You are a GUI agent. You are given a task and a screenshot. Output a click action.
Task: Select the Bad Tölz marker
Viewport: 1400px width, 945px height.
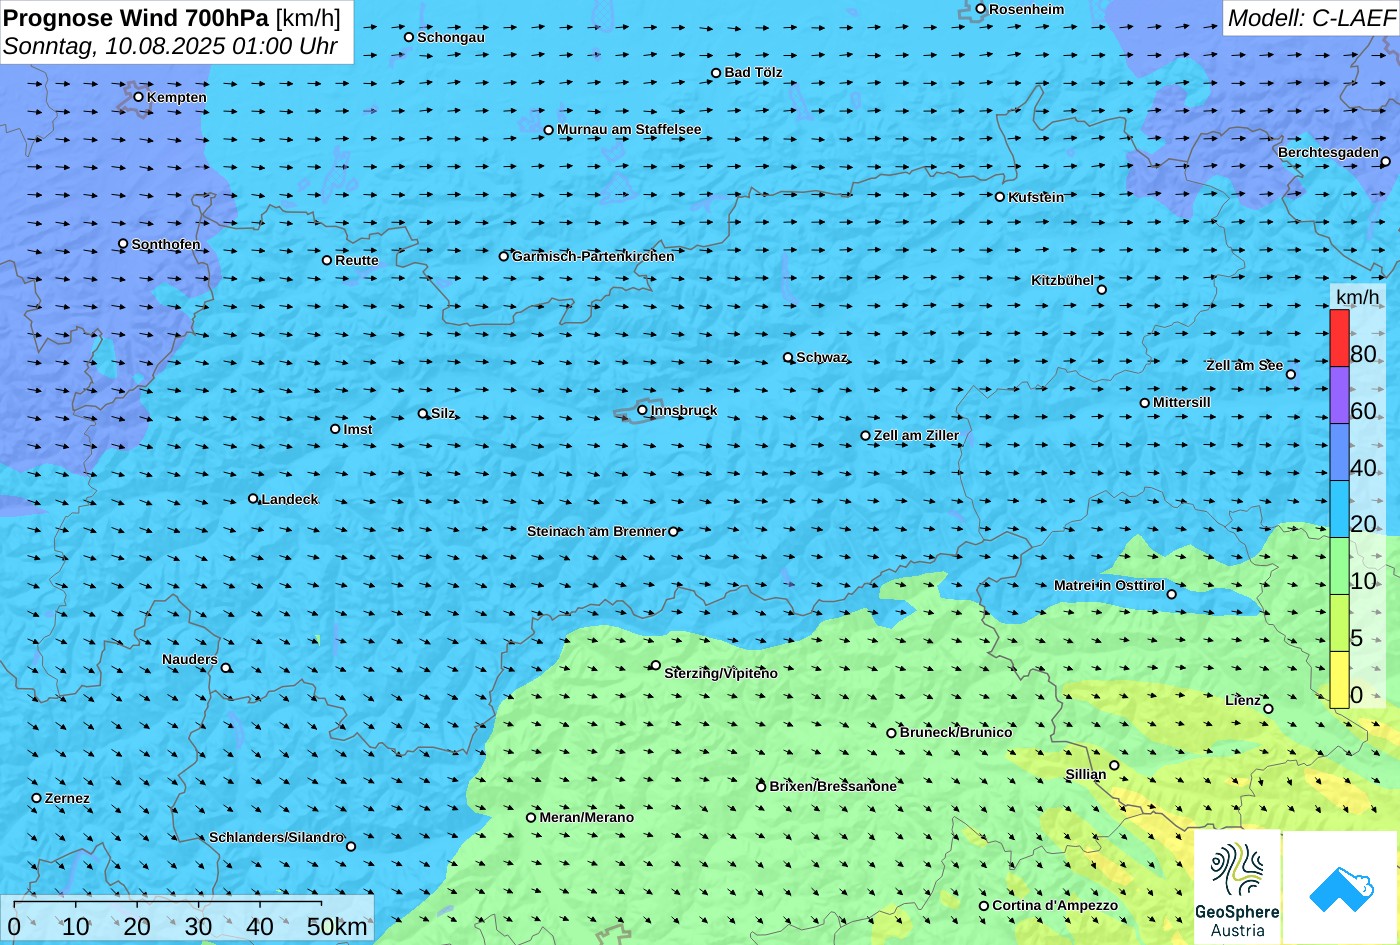pyautogui.click(x=716, y=73)
